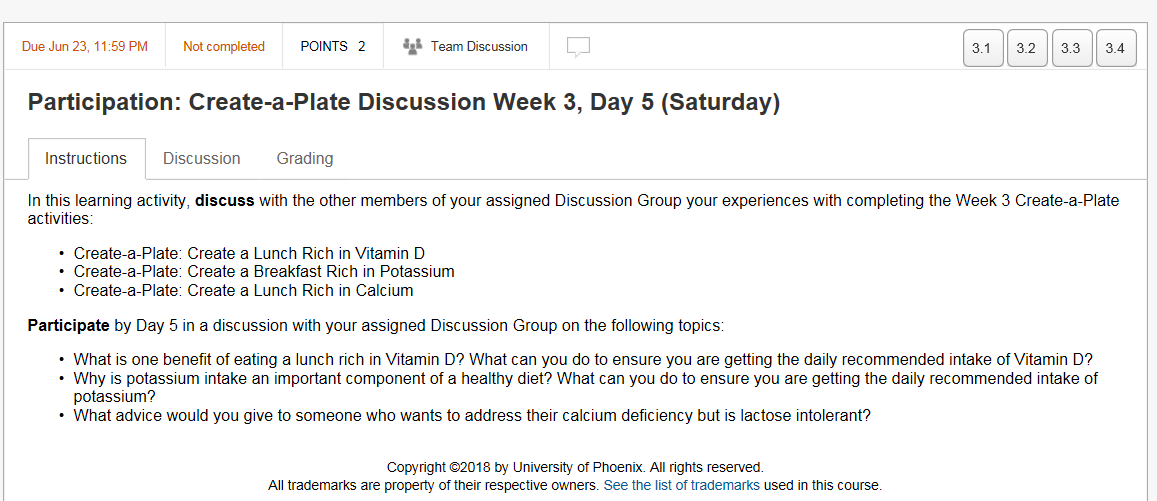Jump to activity 3.2

click(x=1026, y=48)
